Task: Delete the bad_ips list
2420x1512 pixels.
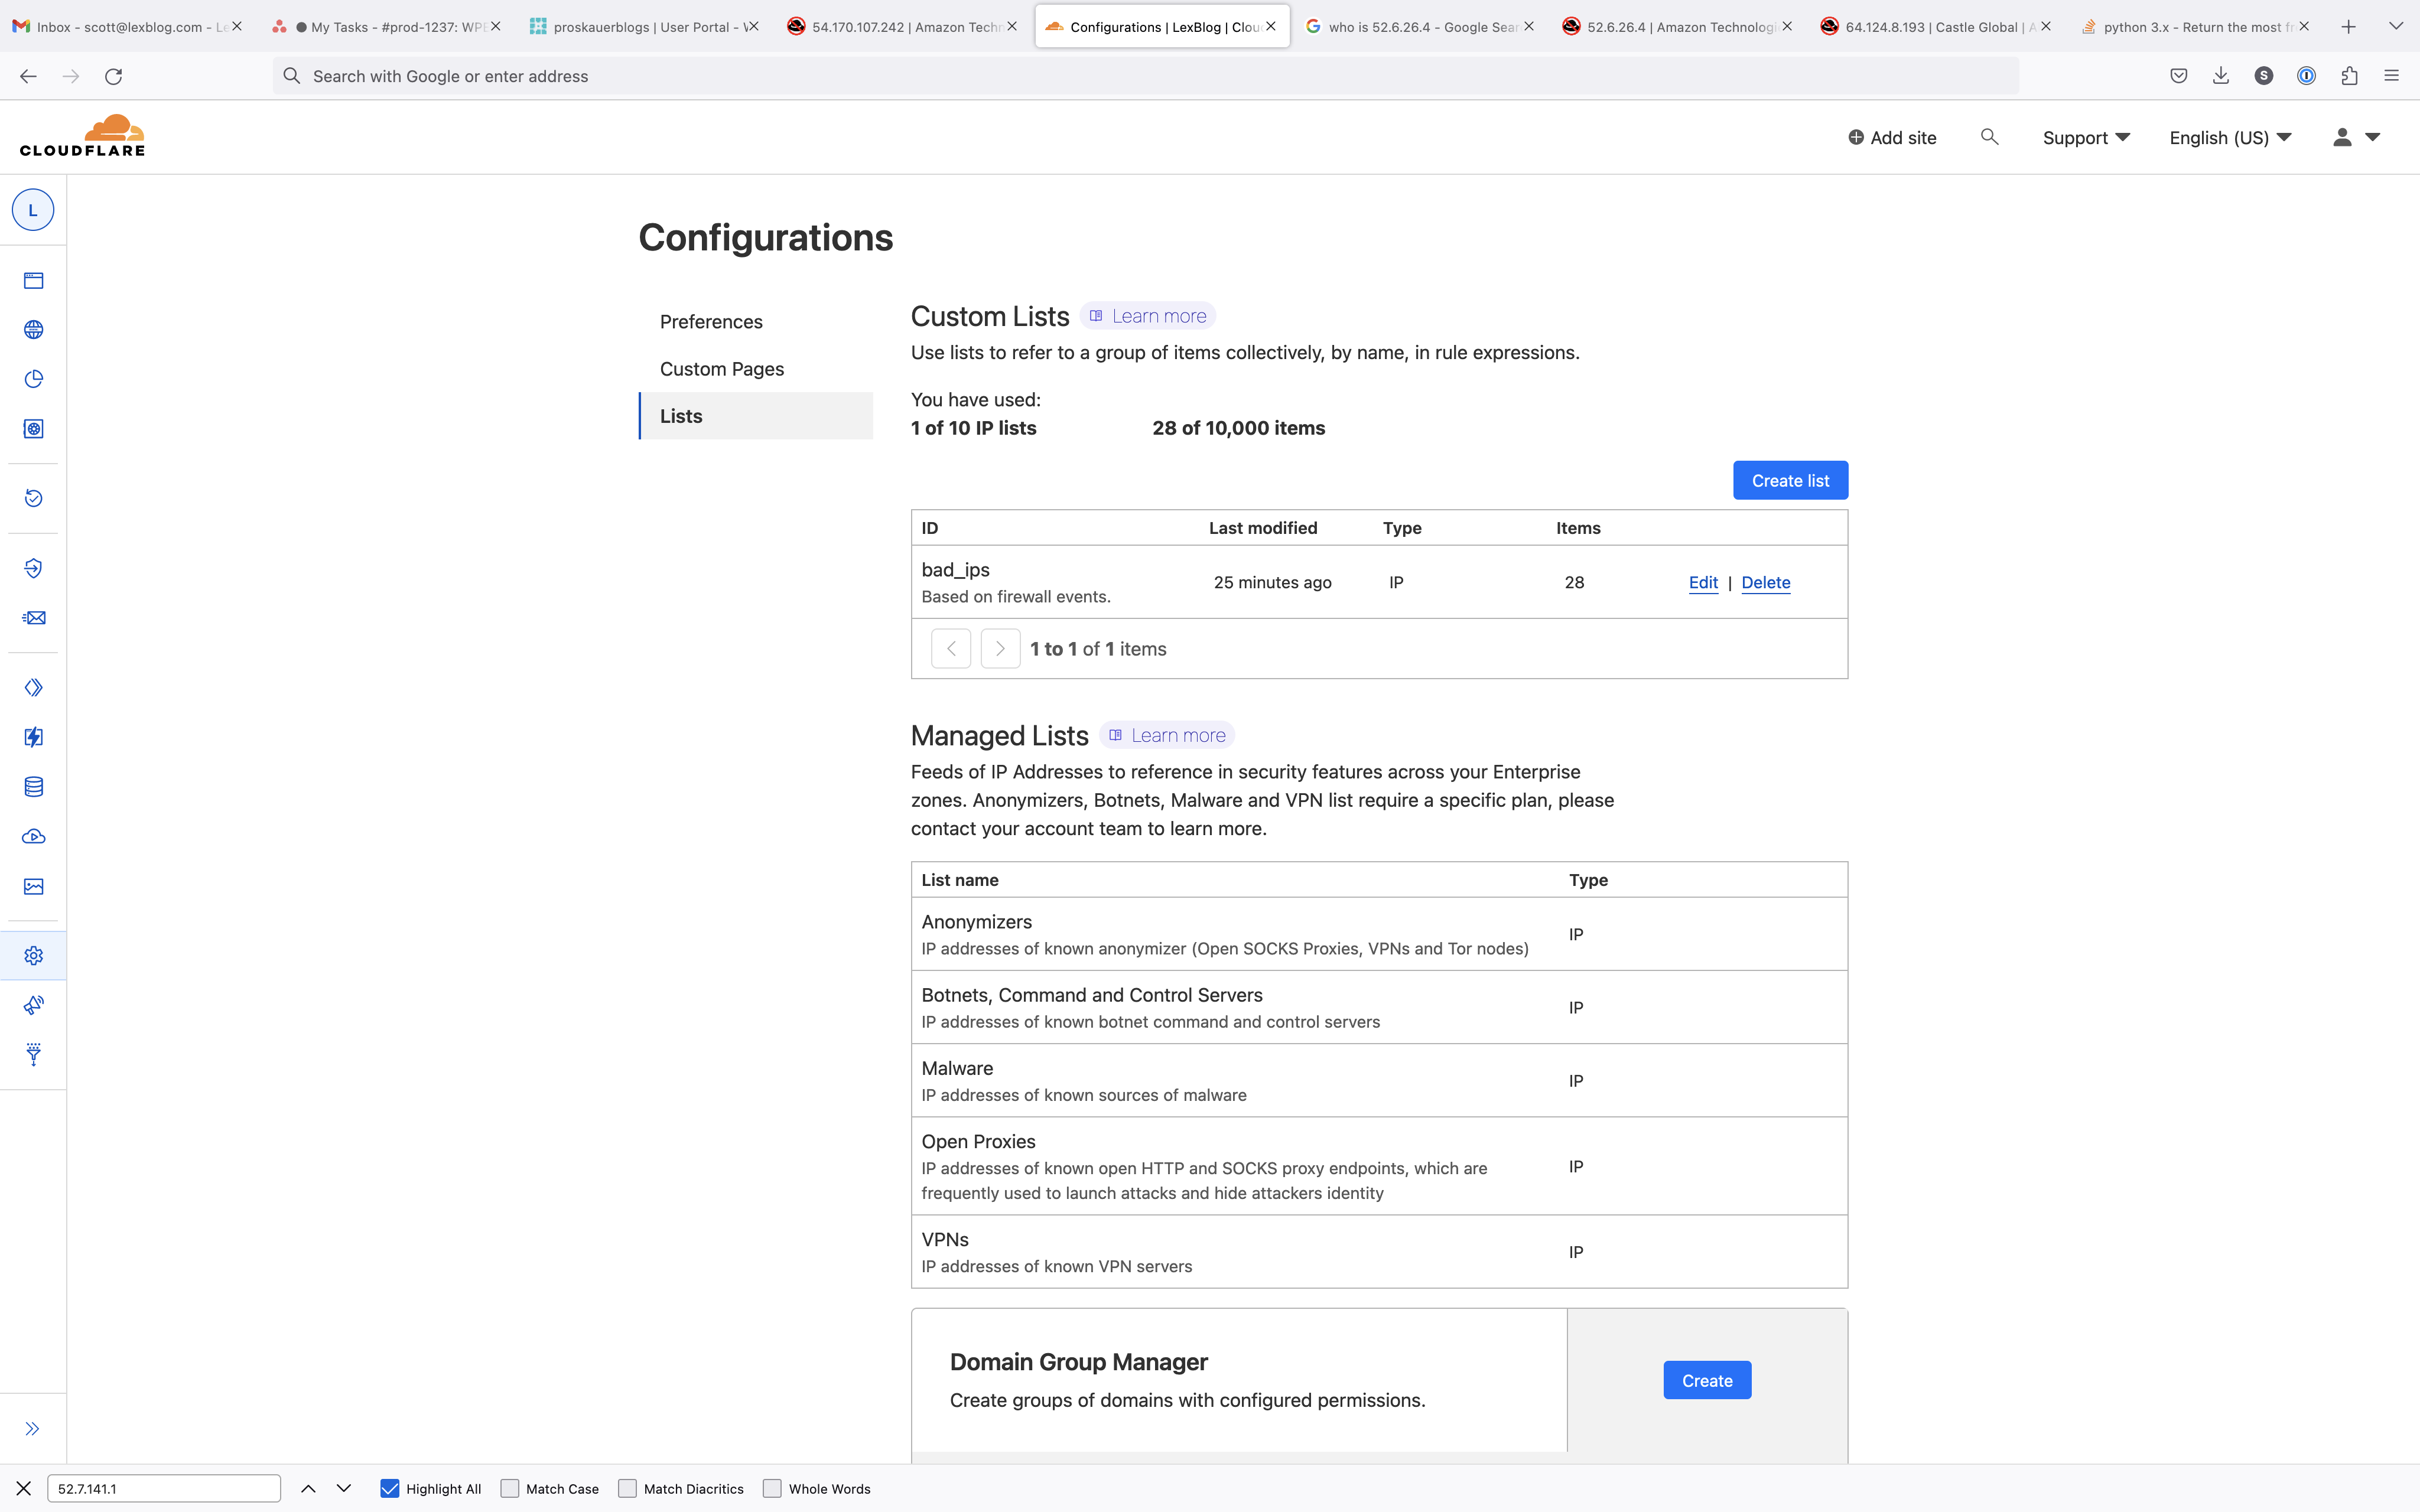Action: (x=1766, y=582)
